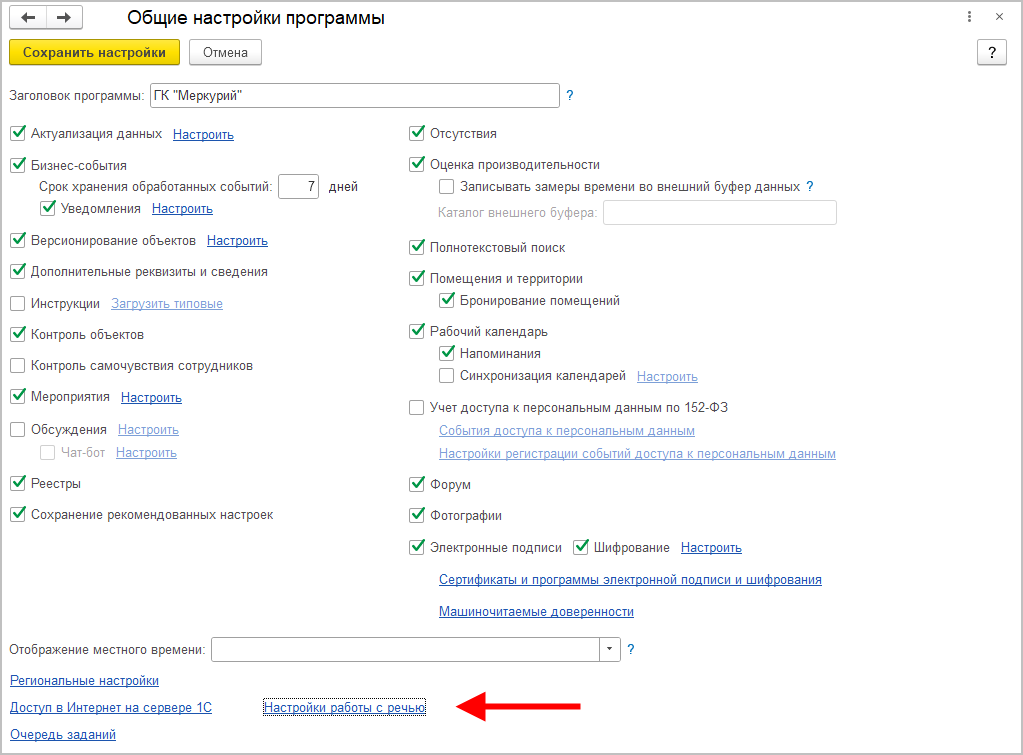
Task: Enable the Инструкции checkbox
Action: (x=18, y=304)
